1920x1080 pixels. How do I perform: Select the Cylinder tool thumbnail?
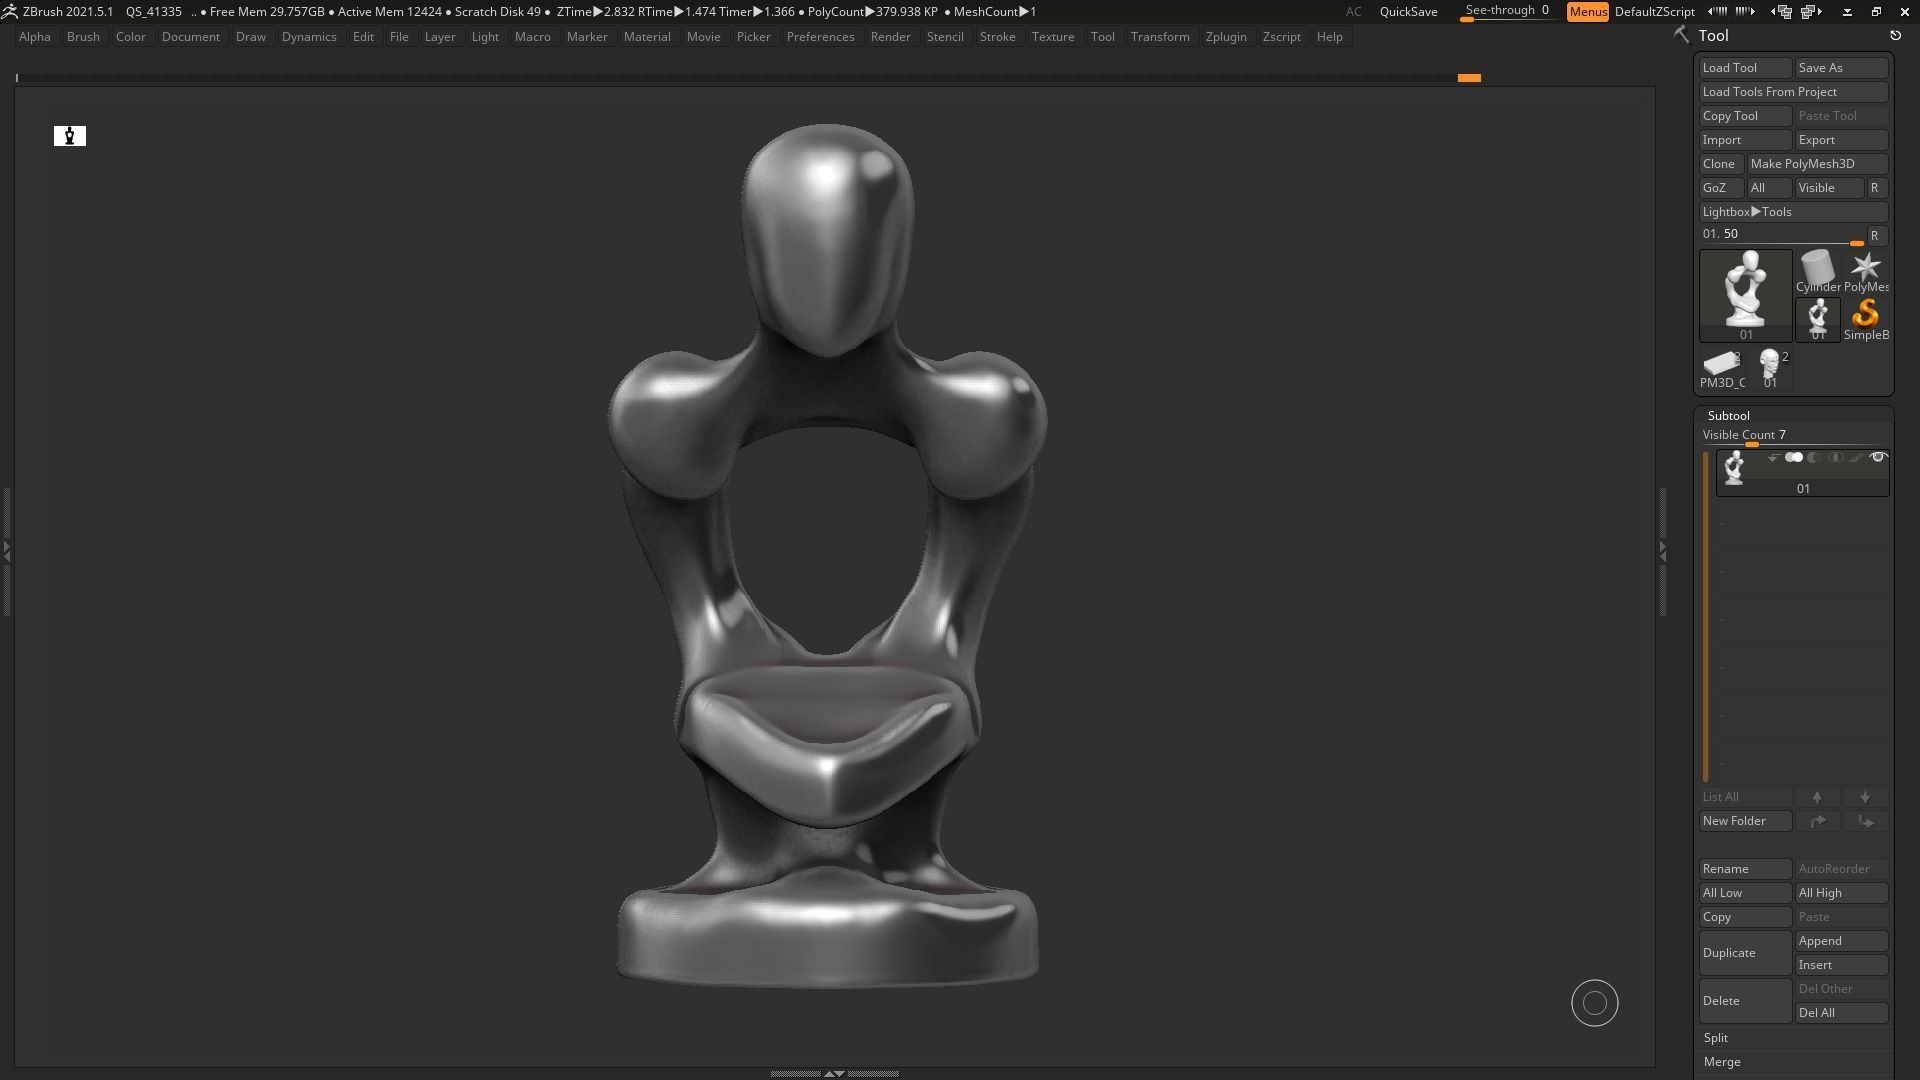coord(1817,270)
